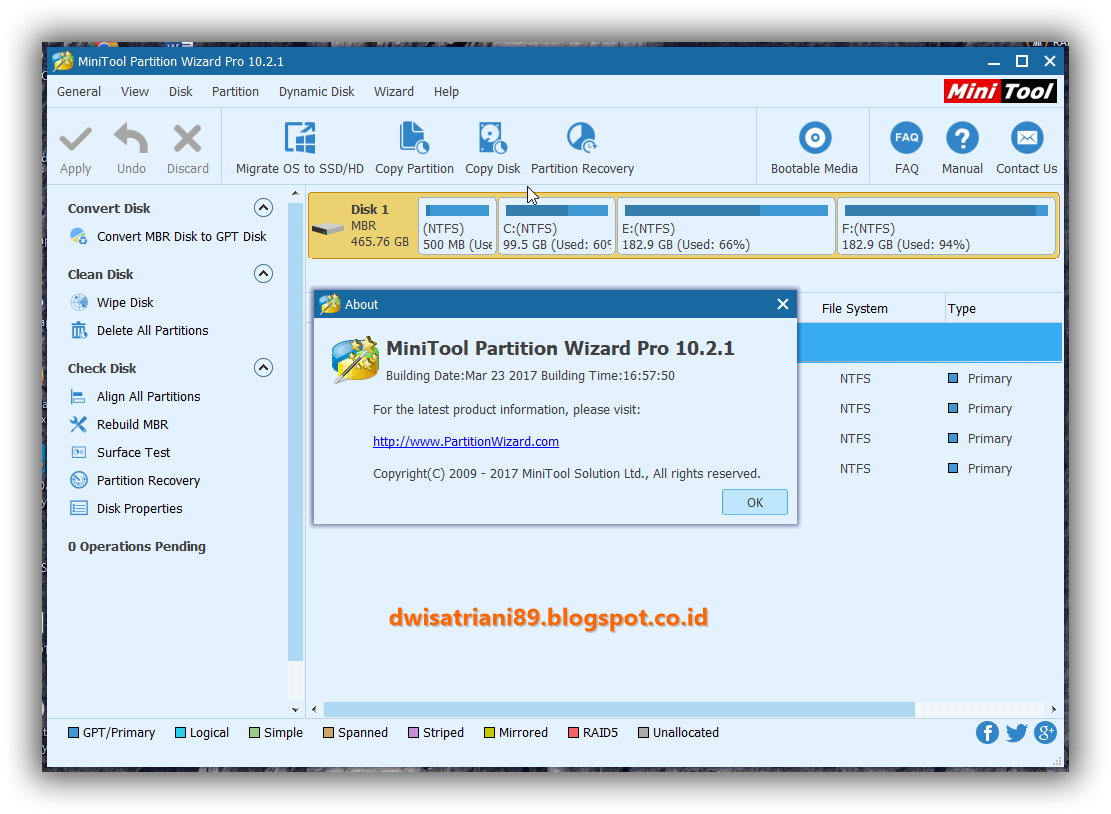Open the PartitionWizard.com link
1111x814 pixels.
tap(466, 441)
